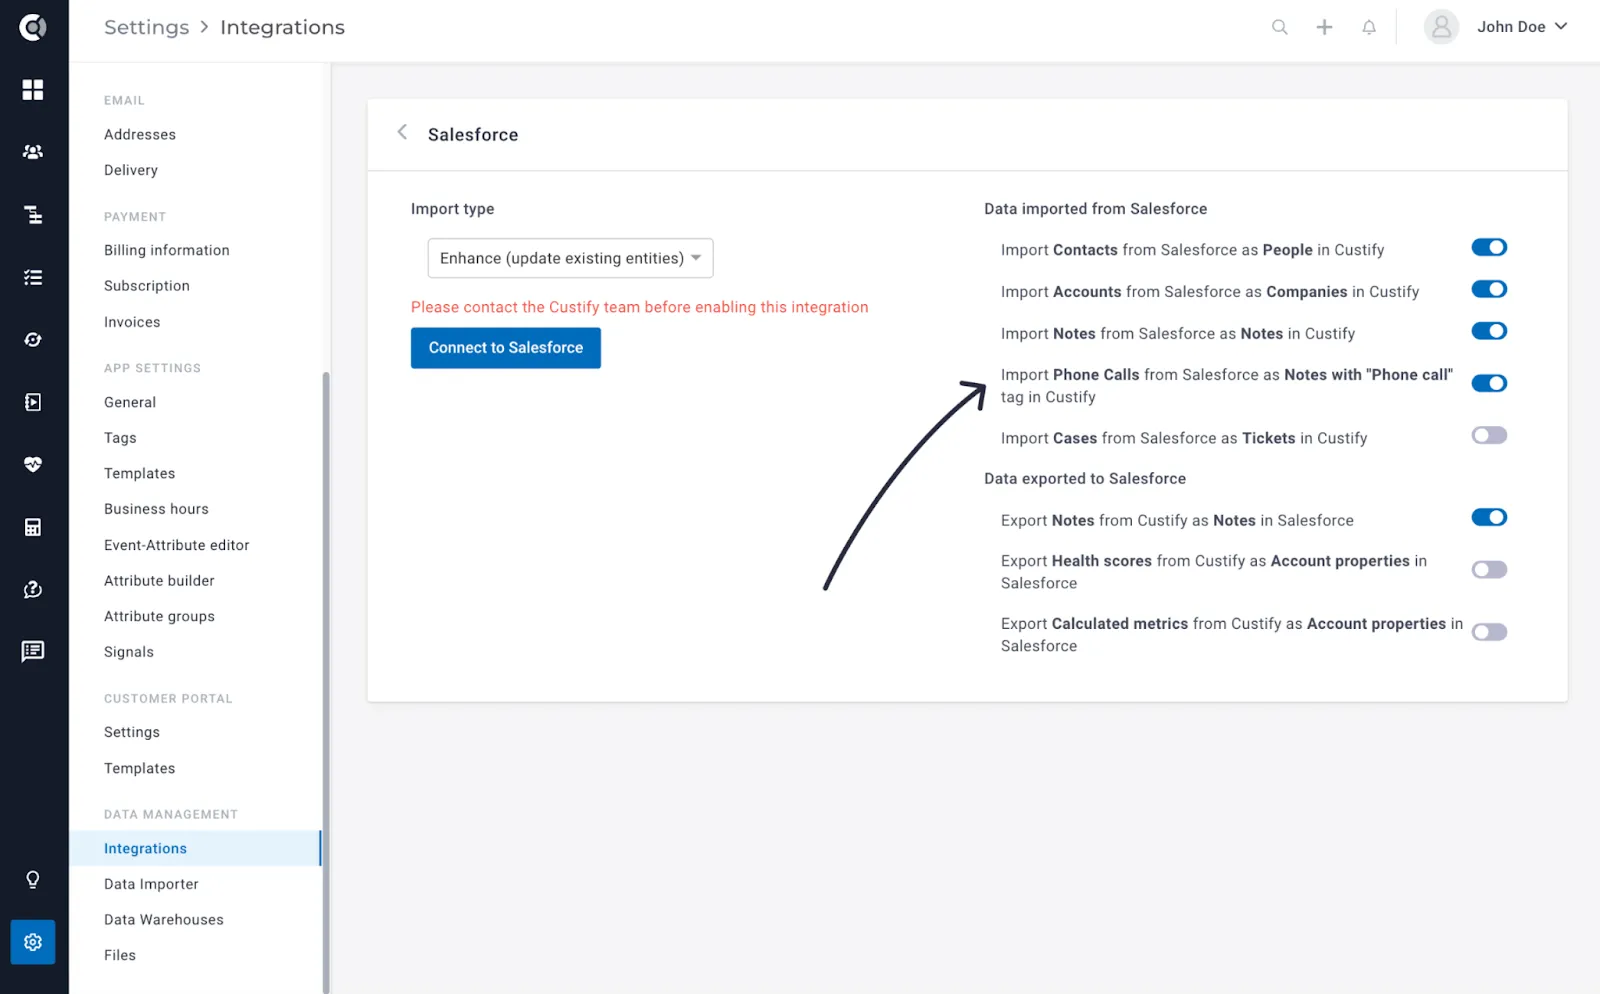Open Data Importer menu item
1600x994 pixels.
151,884
